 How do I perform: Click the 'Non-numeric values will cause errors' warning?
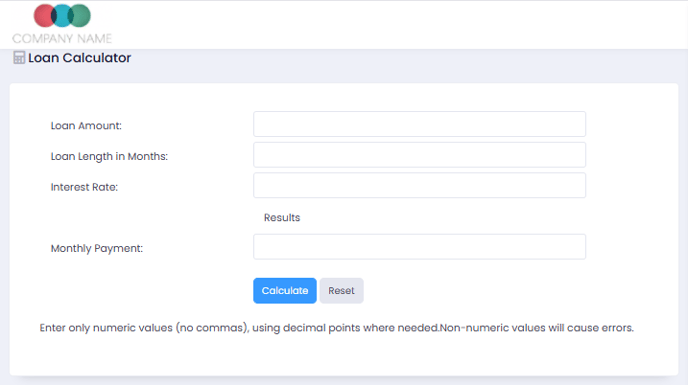pos(537,328)
